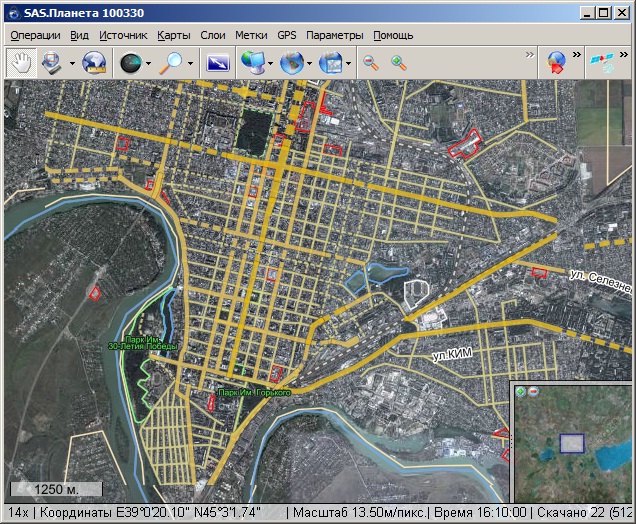Open the Параметры menu
This screenshot has width=636, height=524.
335,35
